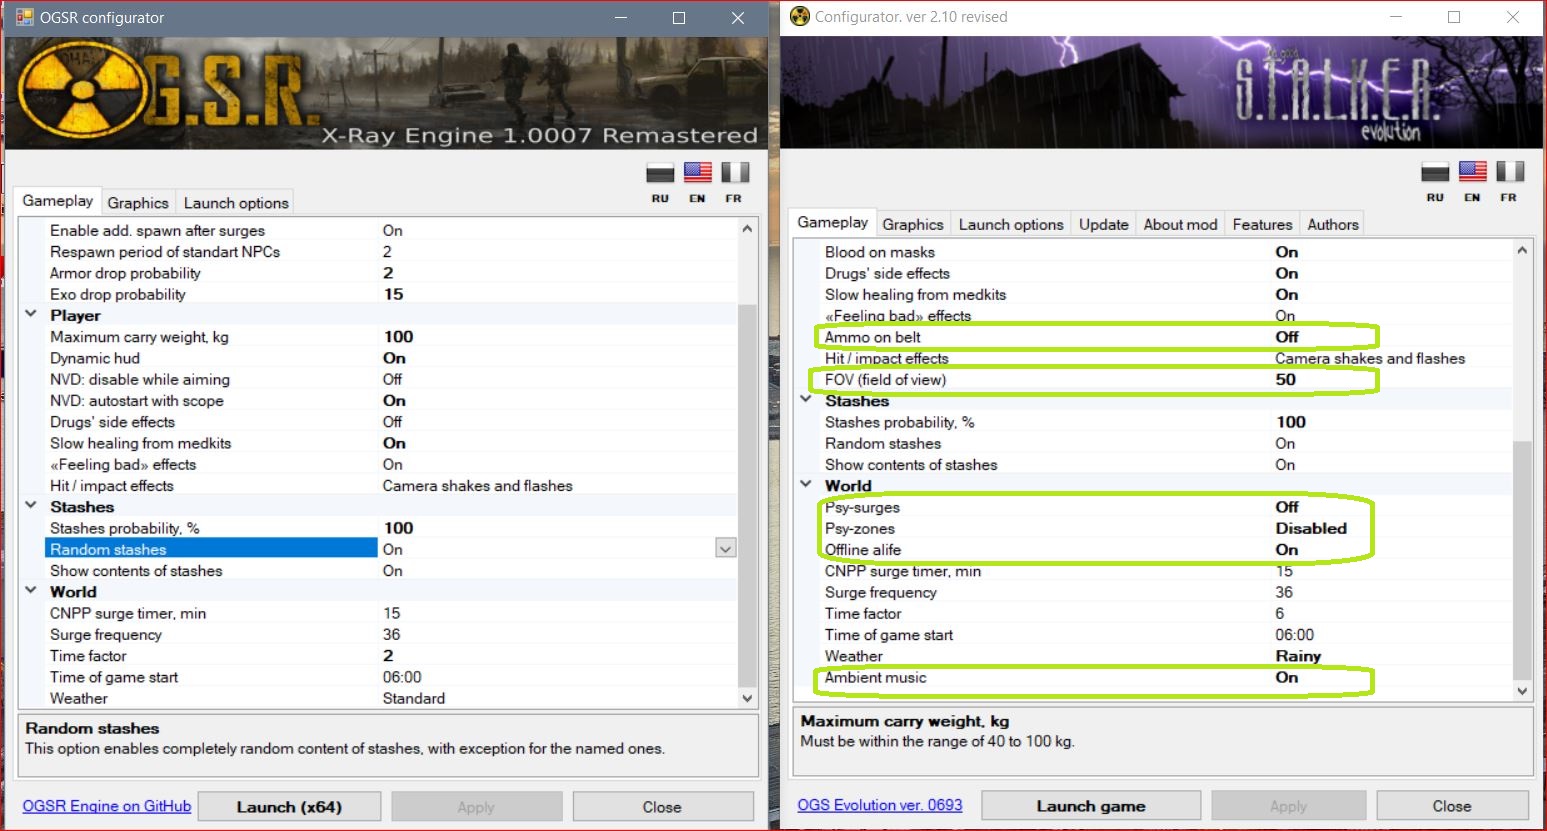
Task: Click scroll down arrow in Configurator 2.10 list
Action: [x=1522, y=691]
